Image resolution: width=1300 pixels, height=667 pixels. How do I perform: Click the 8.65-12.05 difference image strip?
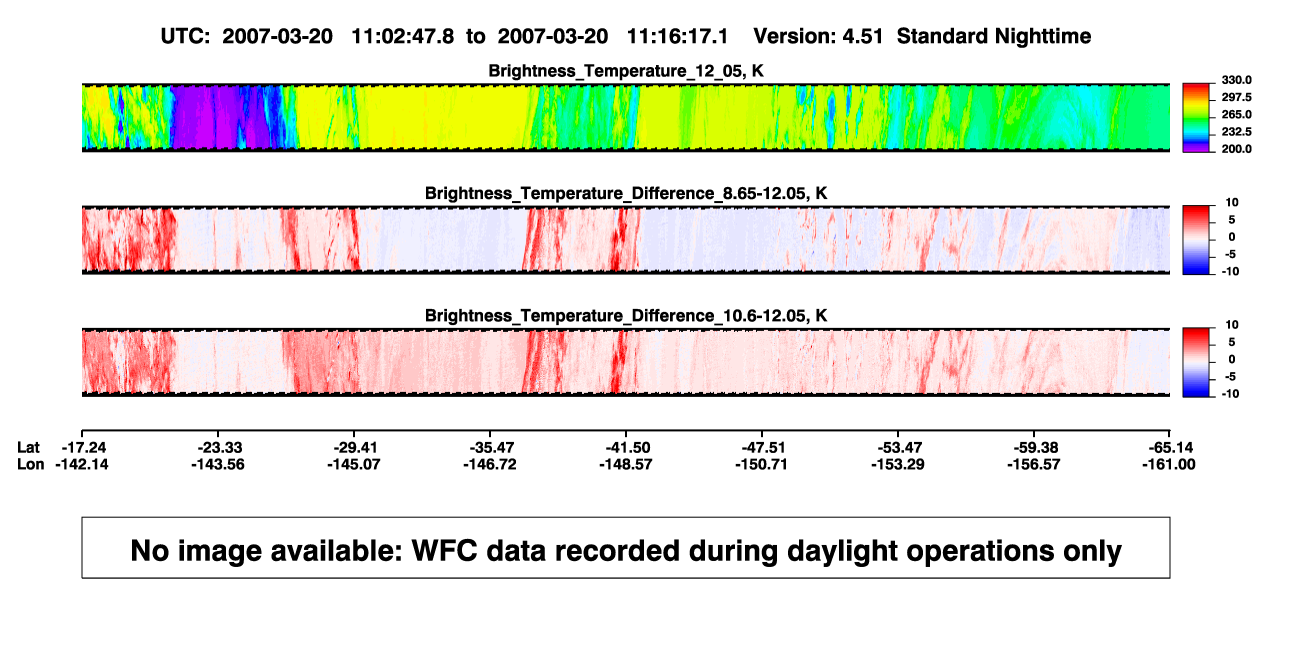pos(626,240)
